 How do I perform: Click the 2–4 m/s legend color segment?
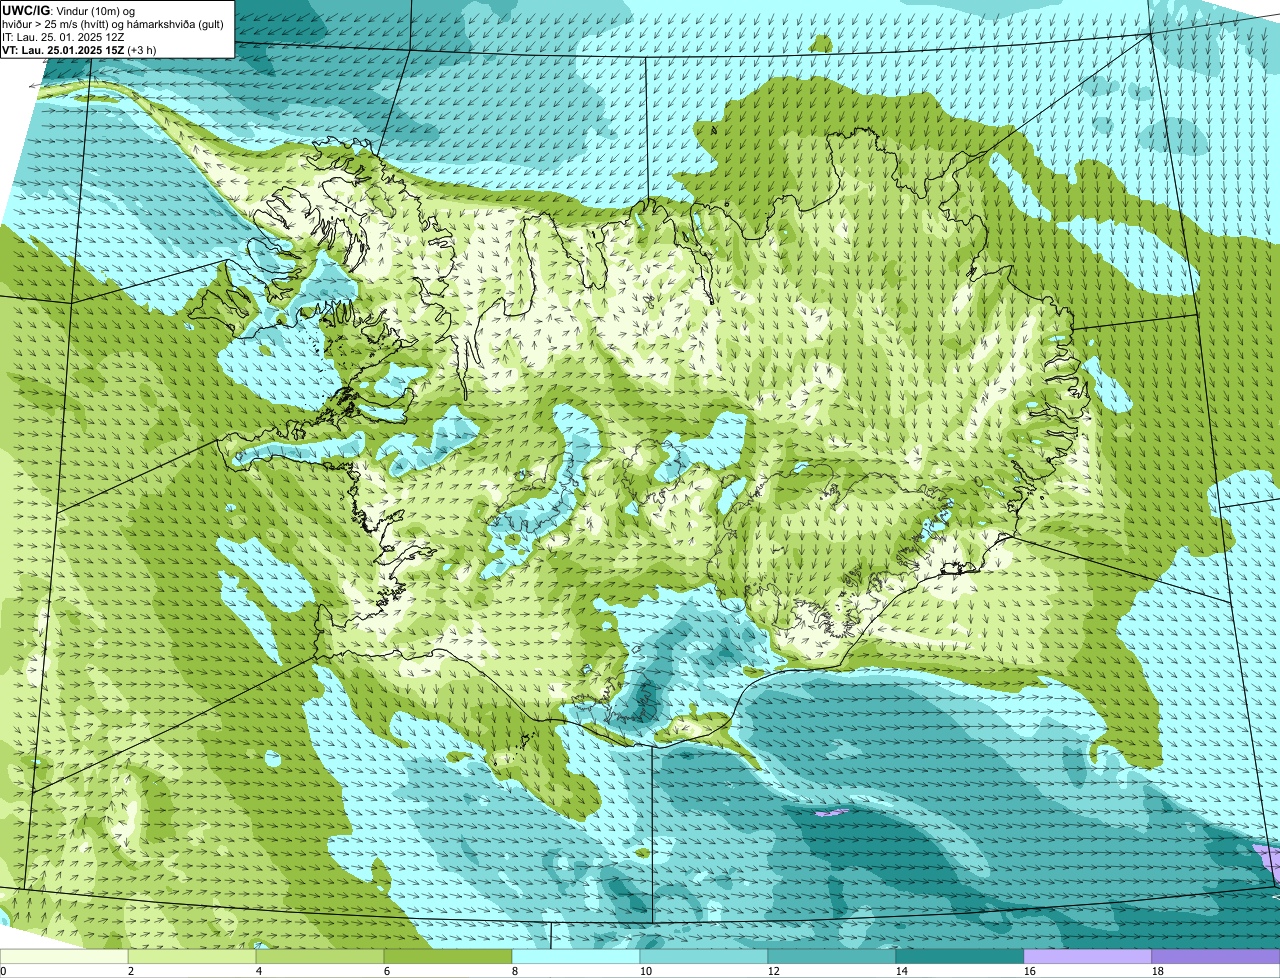click(x=192, y=956)
